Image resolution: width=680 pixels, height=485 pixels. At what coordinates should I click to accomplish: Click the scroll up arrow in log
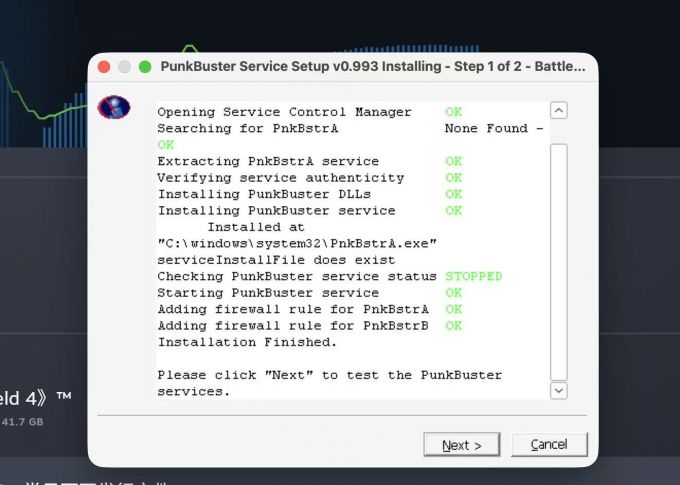[559, 111]
